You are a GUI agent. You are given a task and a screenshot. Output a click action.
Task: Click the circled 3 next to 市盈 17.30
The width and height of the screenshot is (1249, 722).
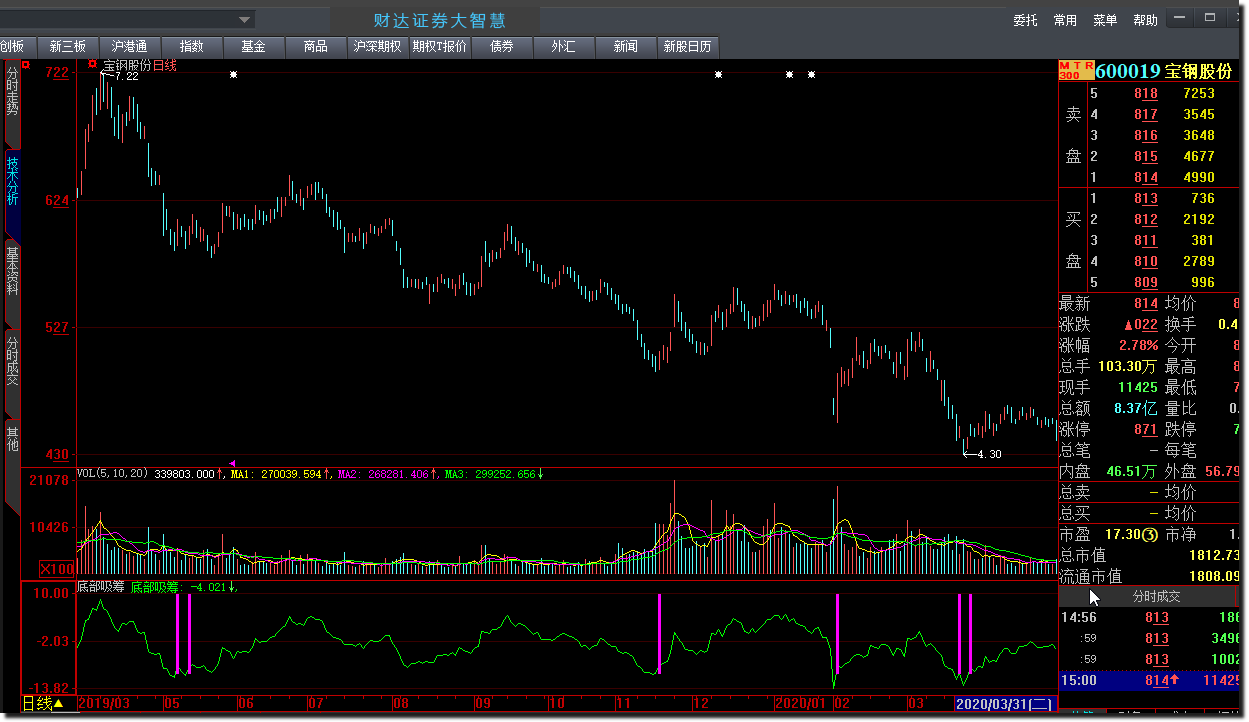1151,535
